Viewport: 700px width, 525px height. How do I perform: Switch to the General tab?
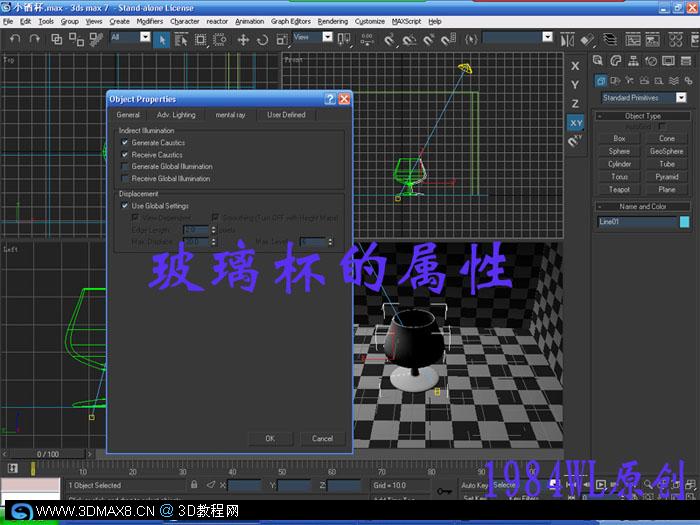click(128, 115)
